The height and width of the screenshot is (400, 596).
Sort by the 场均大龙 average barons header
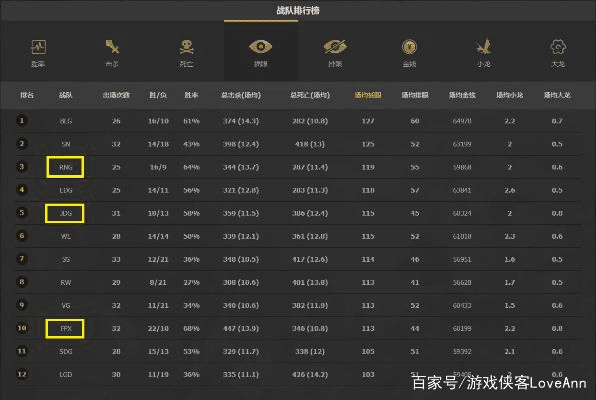click(557, 95)
